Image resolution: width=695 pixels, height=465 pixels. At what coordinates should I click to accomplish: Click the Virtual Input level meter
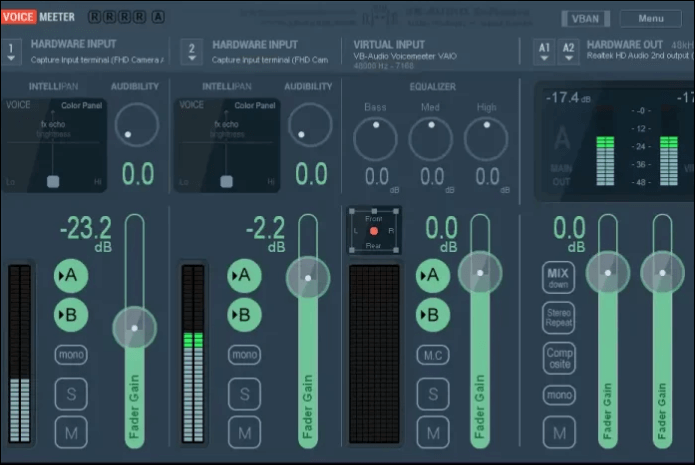(374, 354)
